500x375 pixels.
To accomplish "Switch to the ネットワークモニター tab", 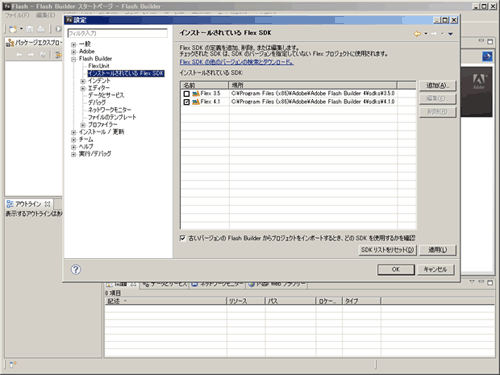I will [218, 284].
